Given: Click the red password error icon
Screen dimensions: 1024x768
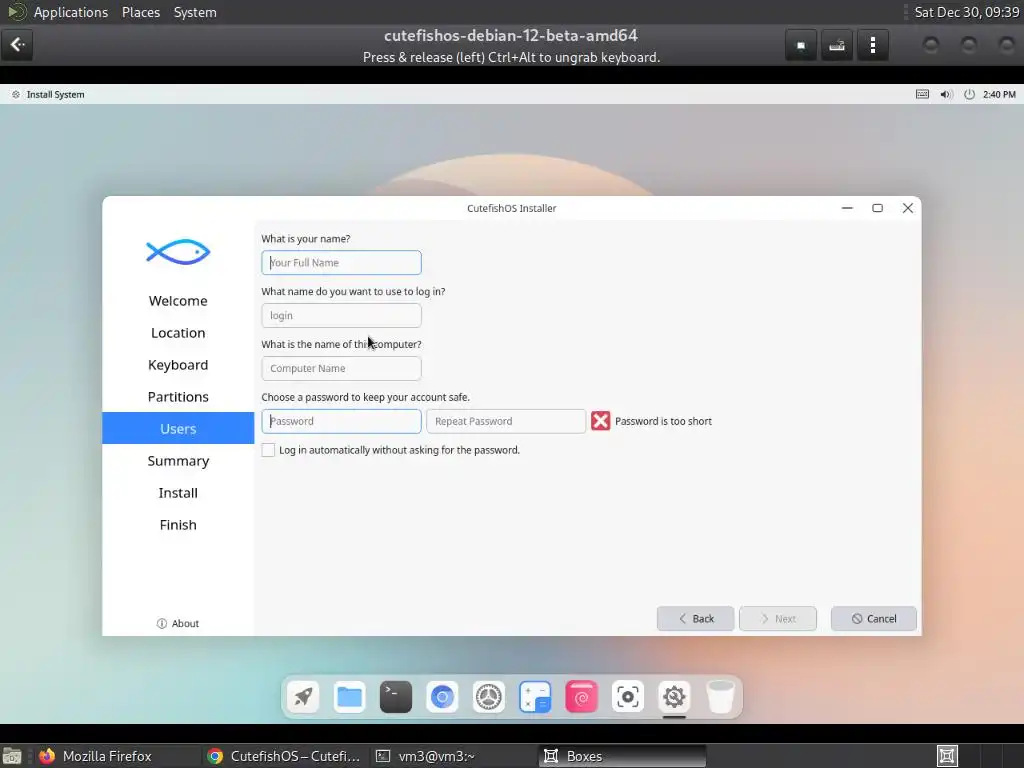Looking at the screenshot, I should point(600,421).
